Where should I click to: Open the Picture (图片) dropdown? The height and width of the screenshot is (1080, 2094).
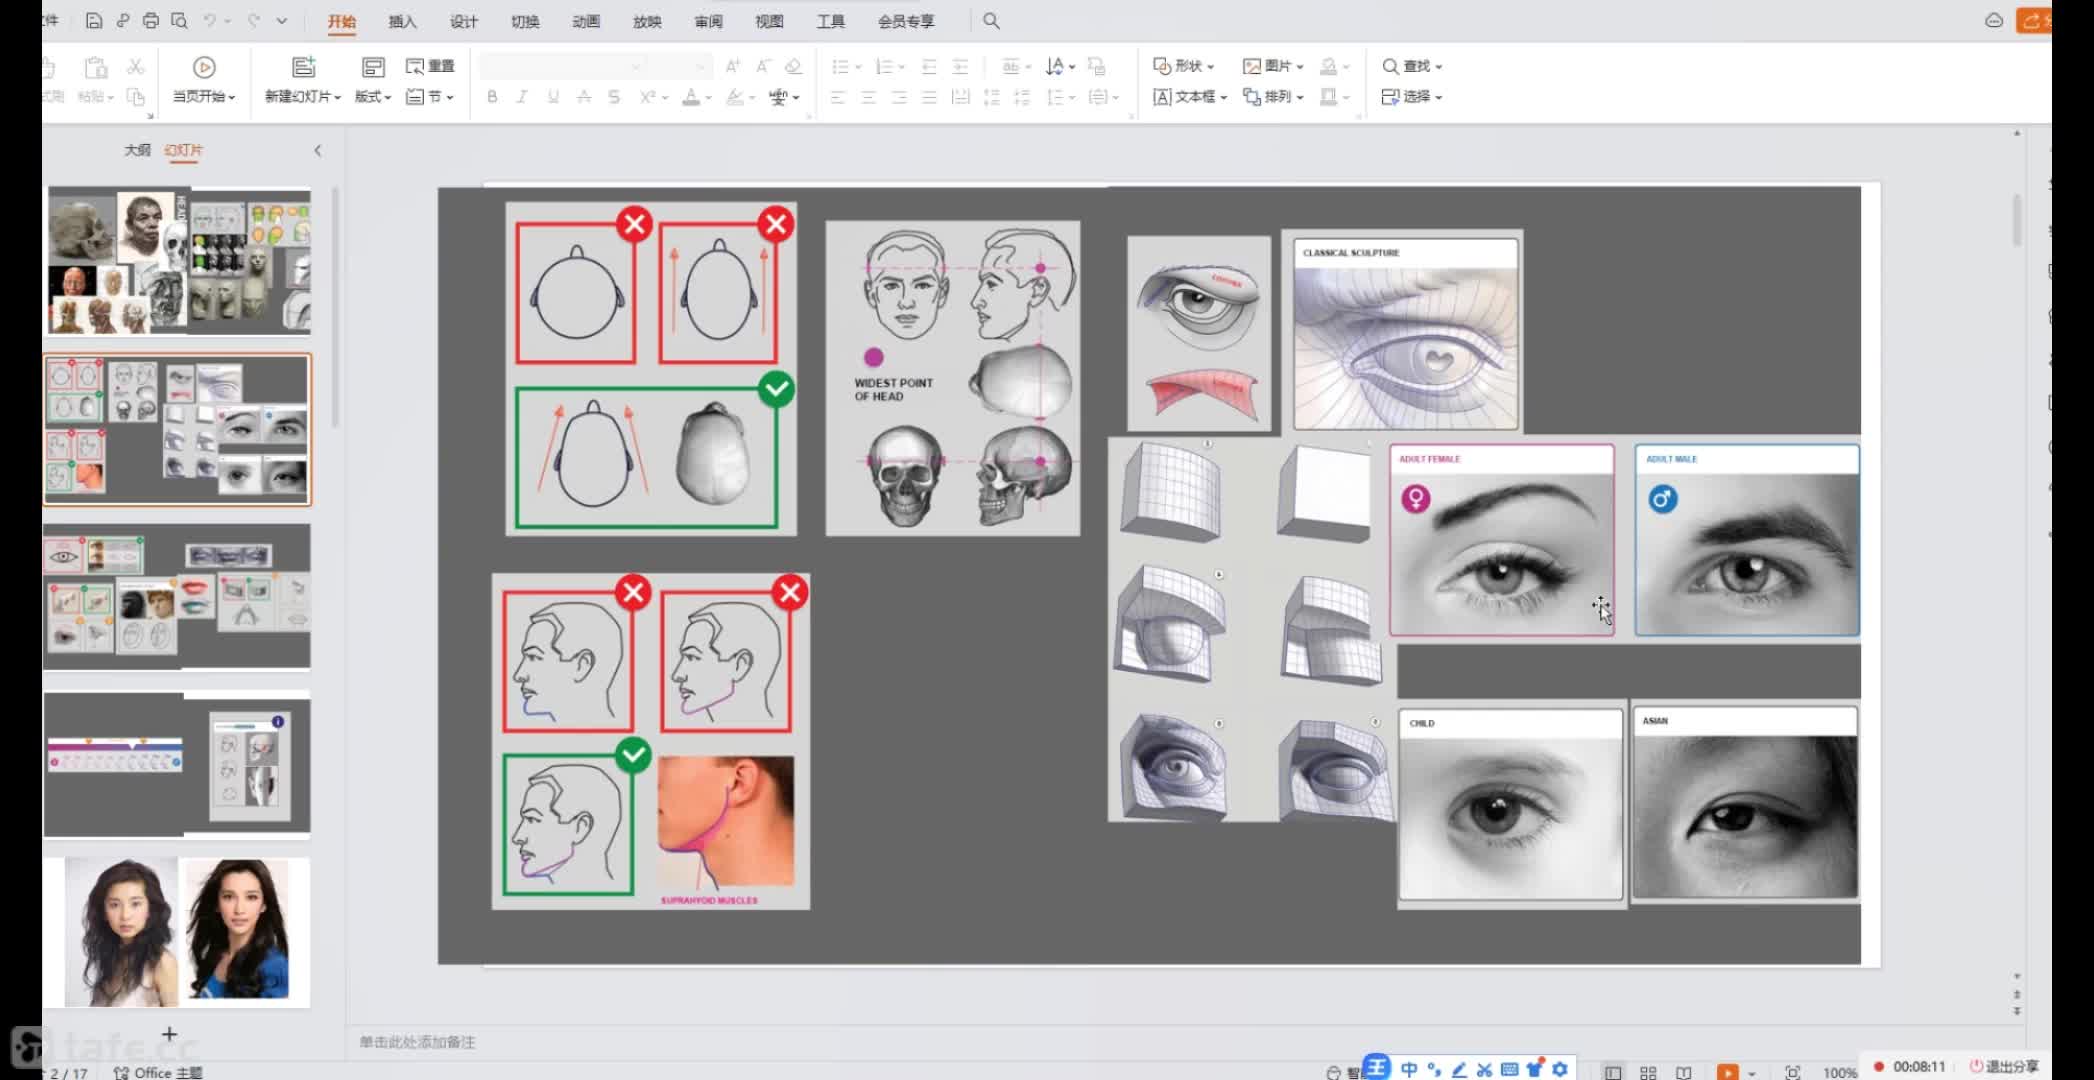(1273, 66)
